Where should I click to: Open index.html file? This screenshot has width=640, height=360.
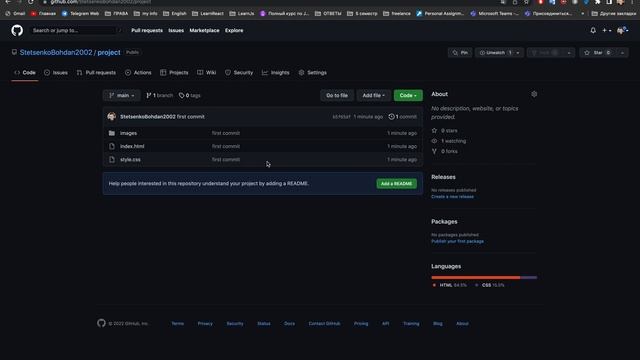coord(132,146)
